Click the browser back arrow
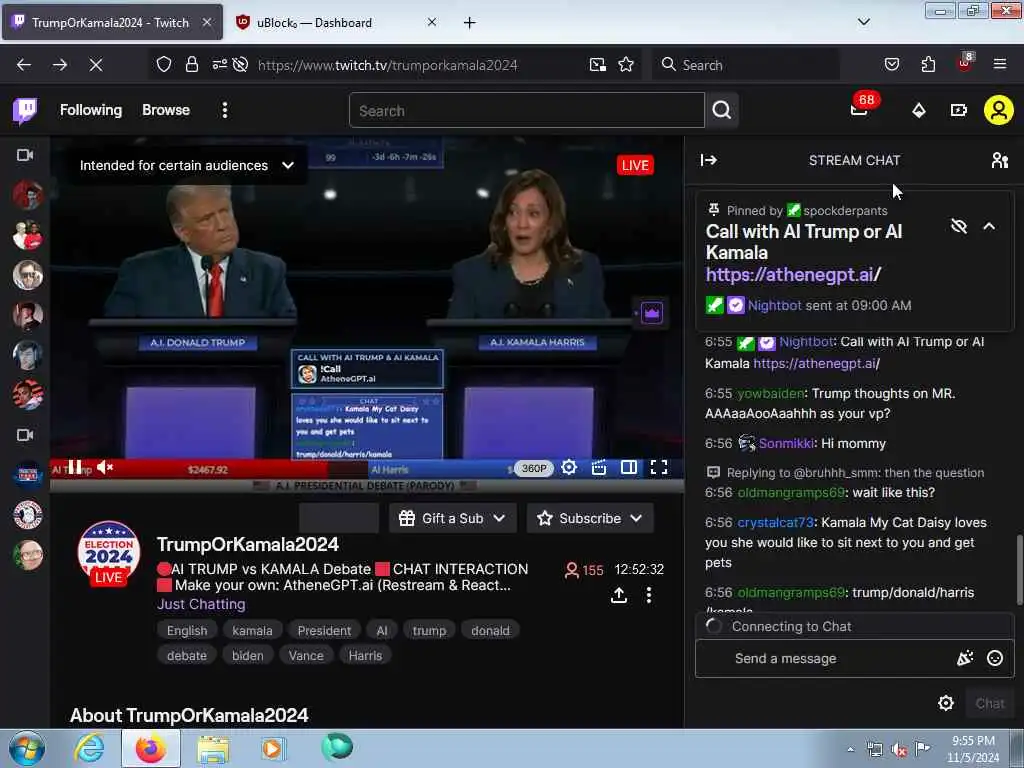1024x768 pixels. tap(24, 65)
